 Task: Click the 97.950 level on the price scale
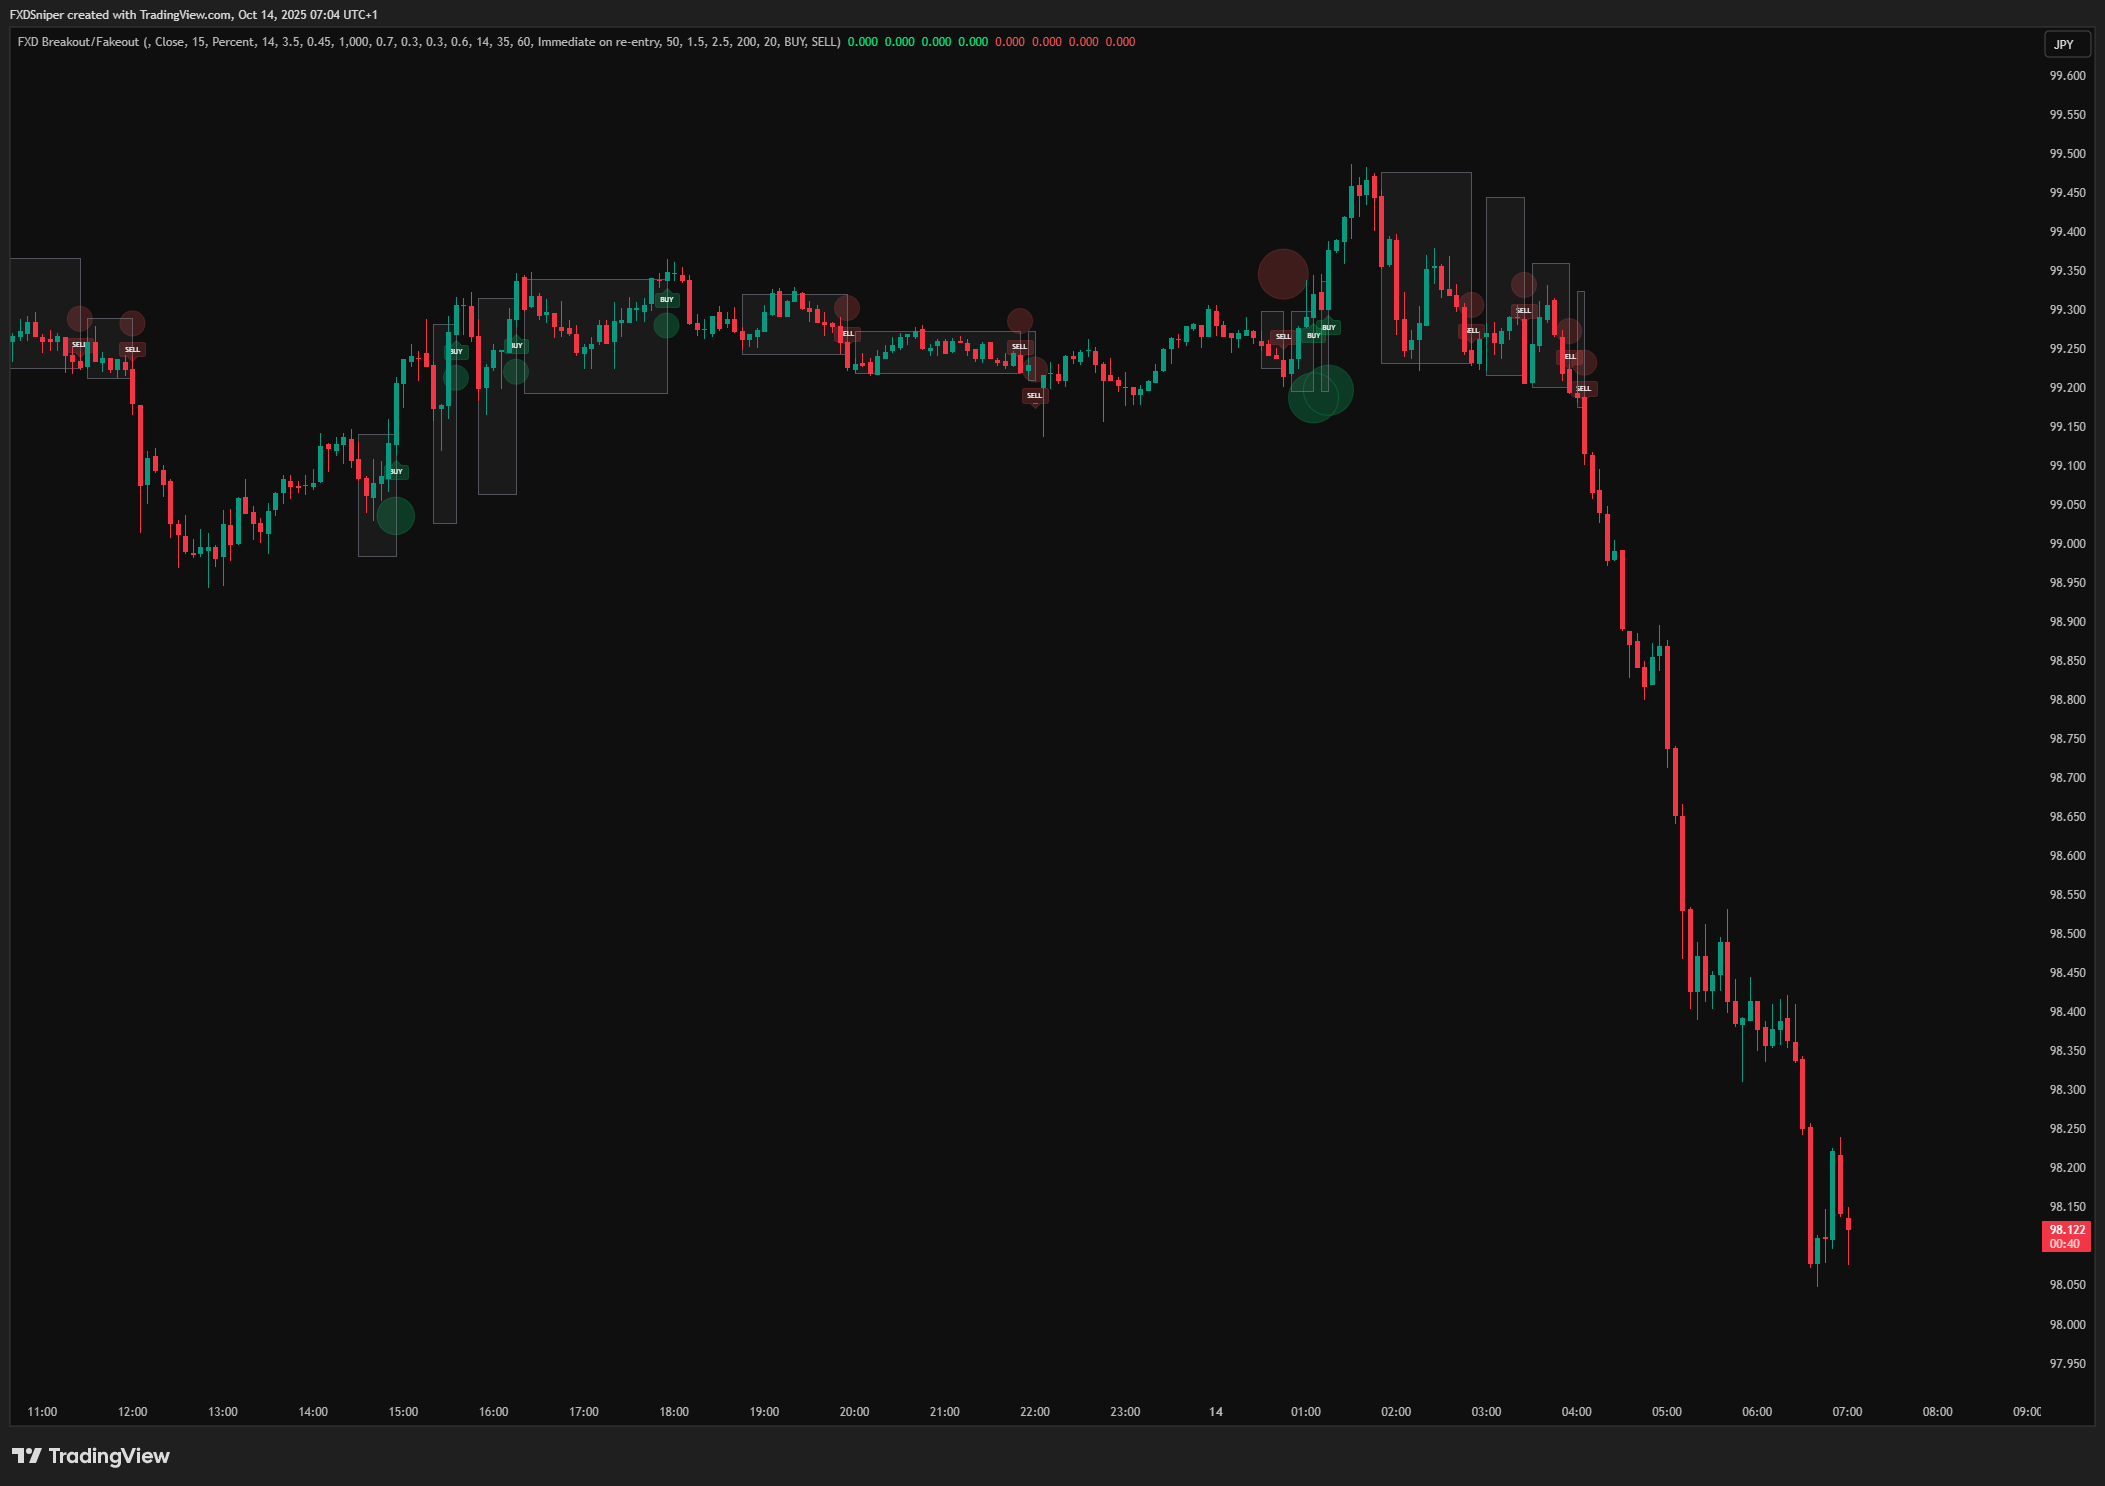coord(2067,1363)
